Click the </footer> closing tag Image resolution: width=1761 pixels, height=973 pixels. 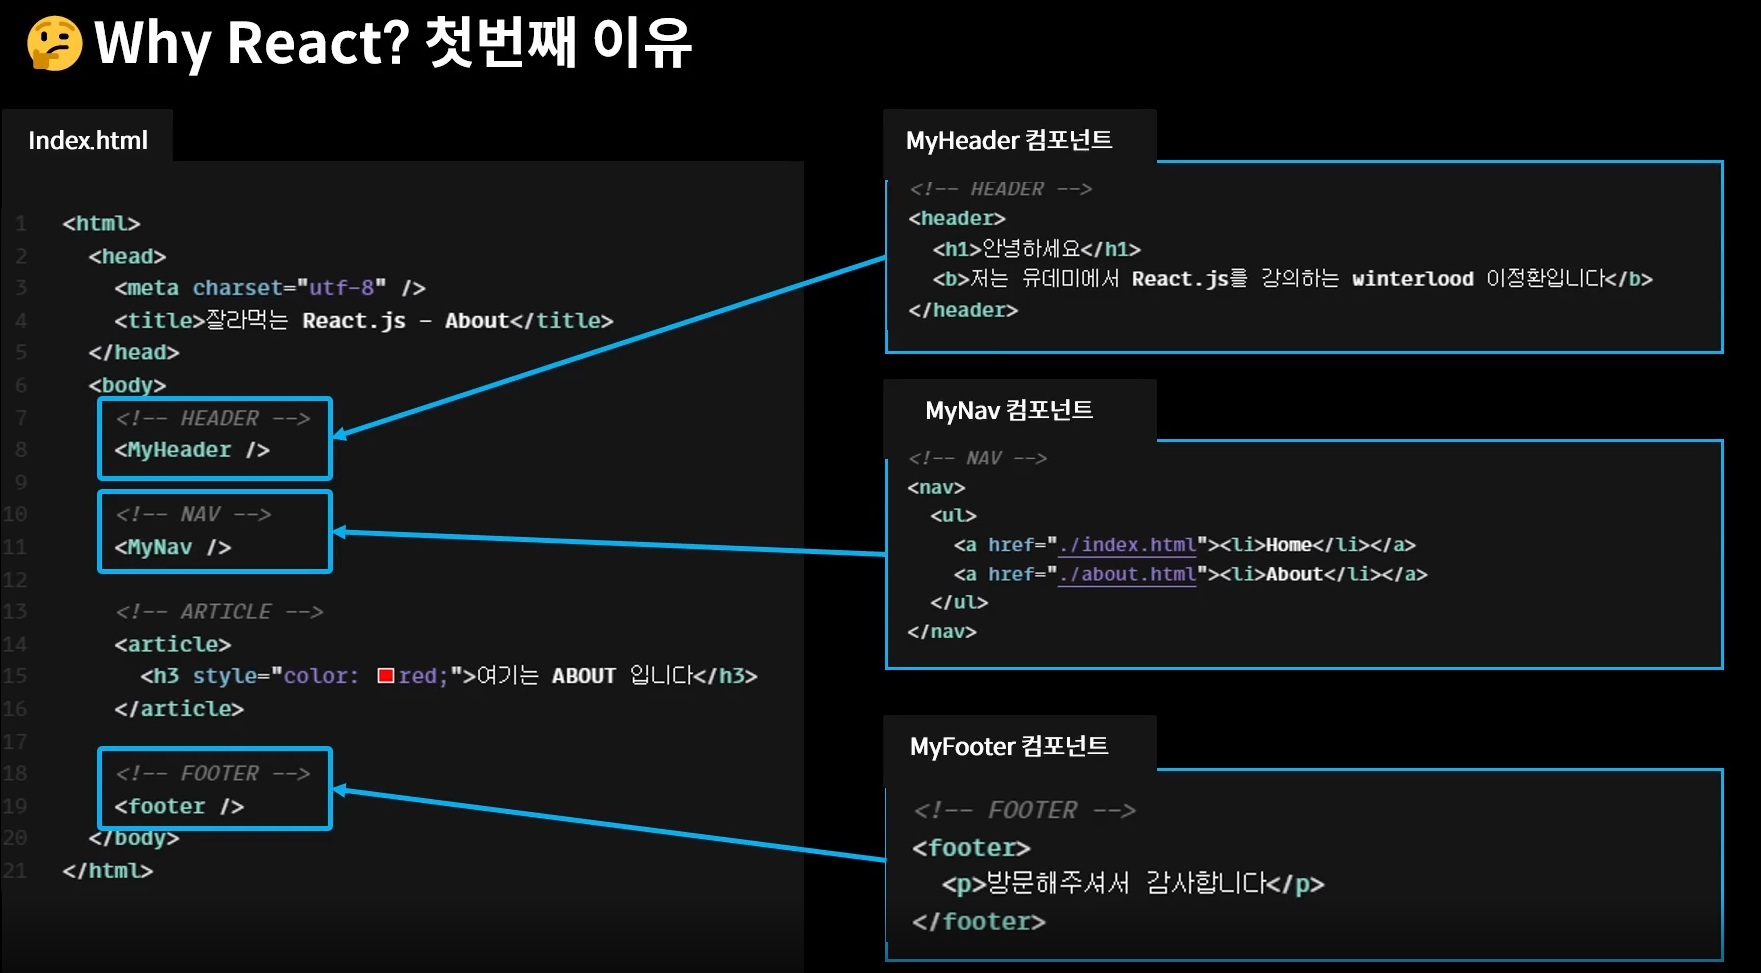click(x=979, y=921)
